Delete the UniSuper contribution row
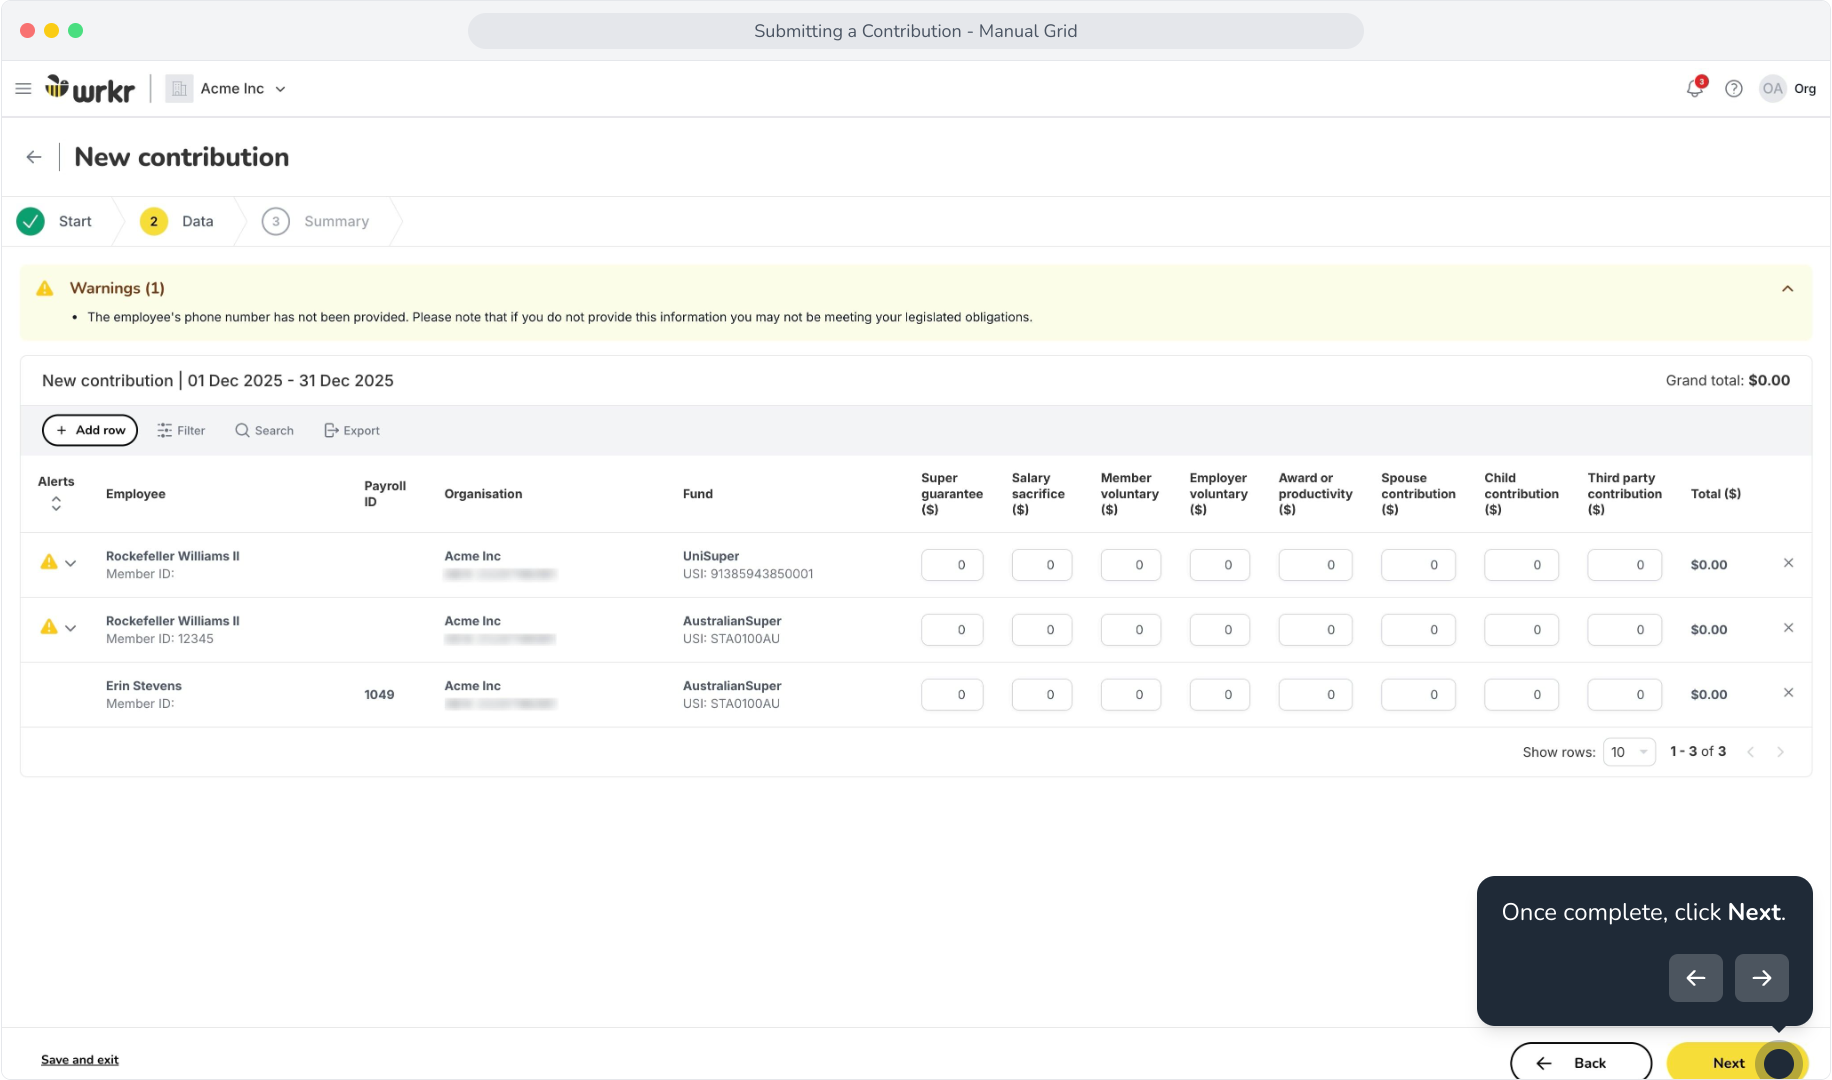The image size is (1832, 1080). (x=1788, y=563)
